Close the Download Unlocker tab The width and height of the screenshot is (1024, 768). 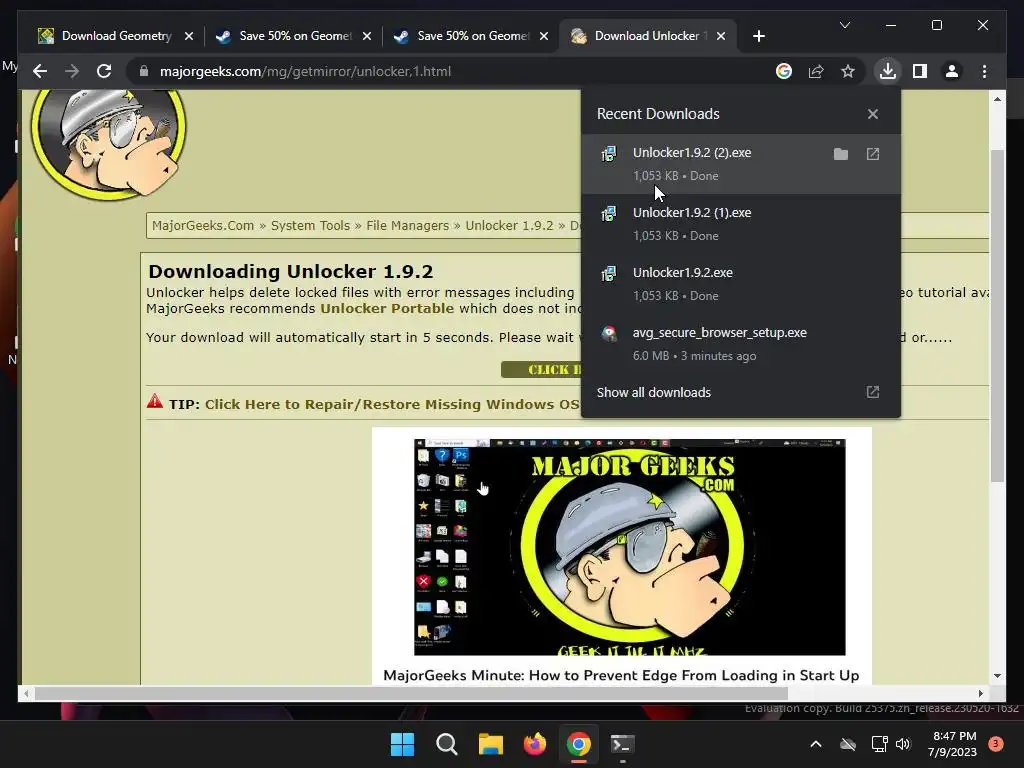tap(721, 36)
